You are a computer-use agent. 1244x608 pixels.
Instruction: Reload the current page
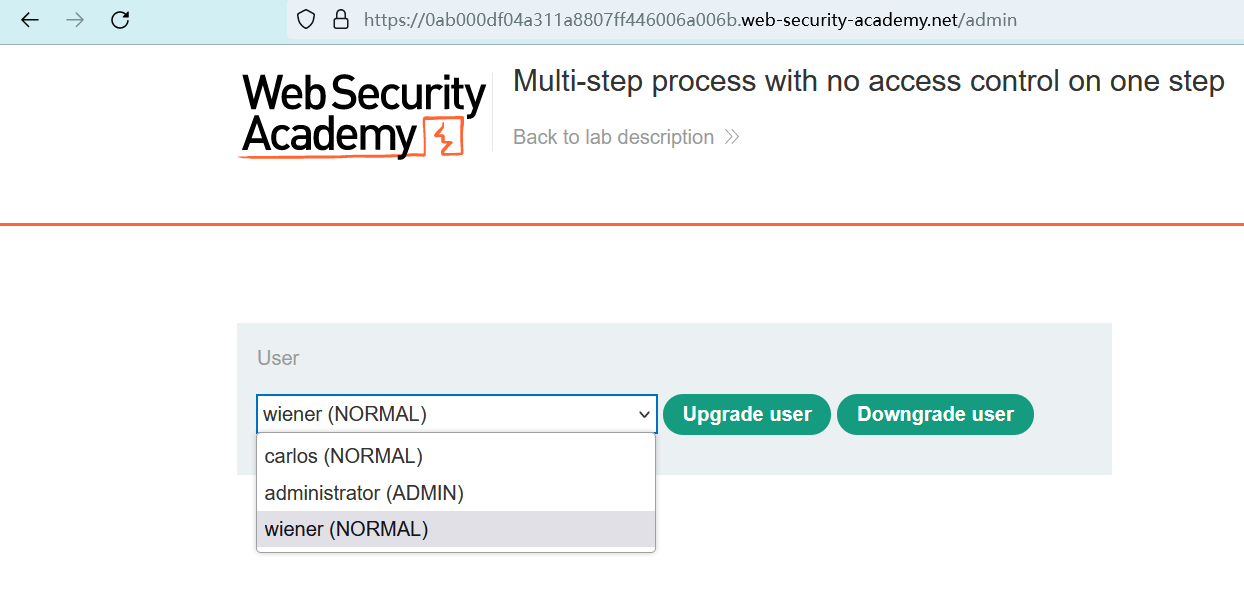[x=120, y=20]
